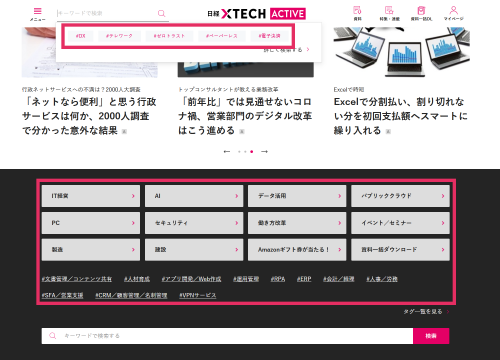500x360 pixels.
Task: Click the トップコンサルタントが教える series label
Action: [228, 90]
